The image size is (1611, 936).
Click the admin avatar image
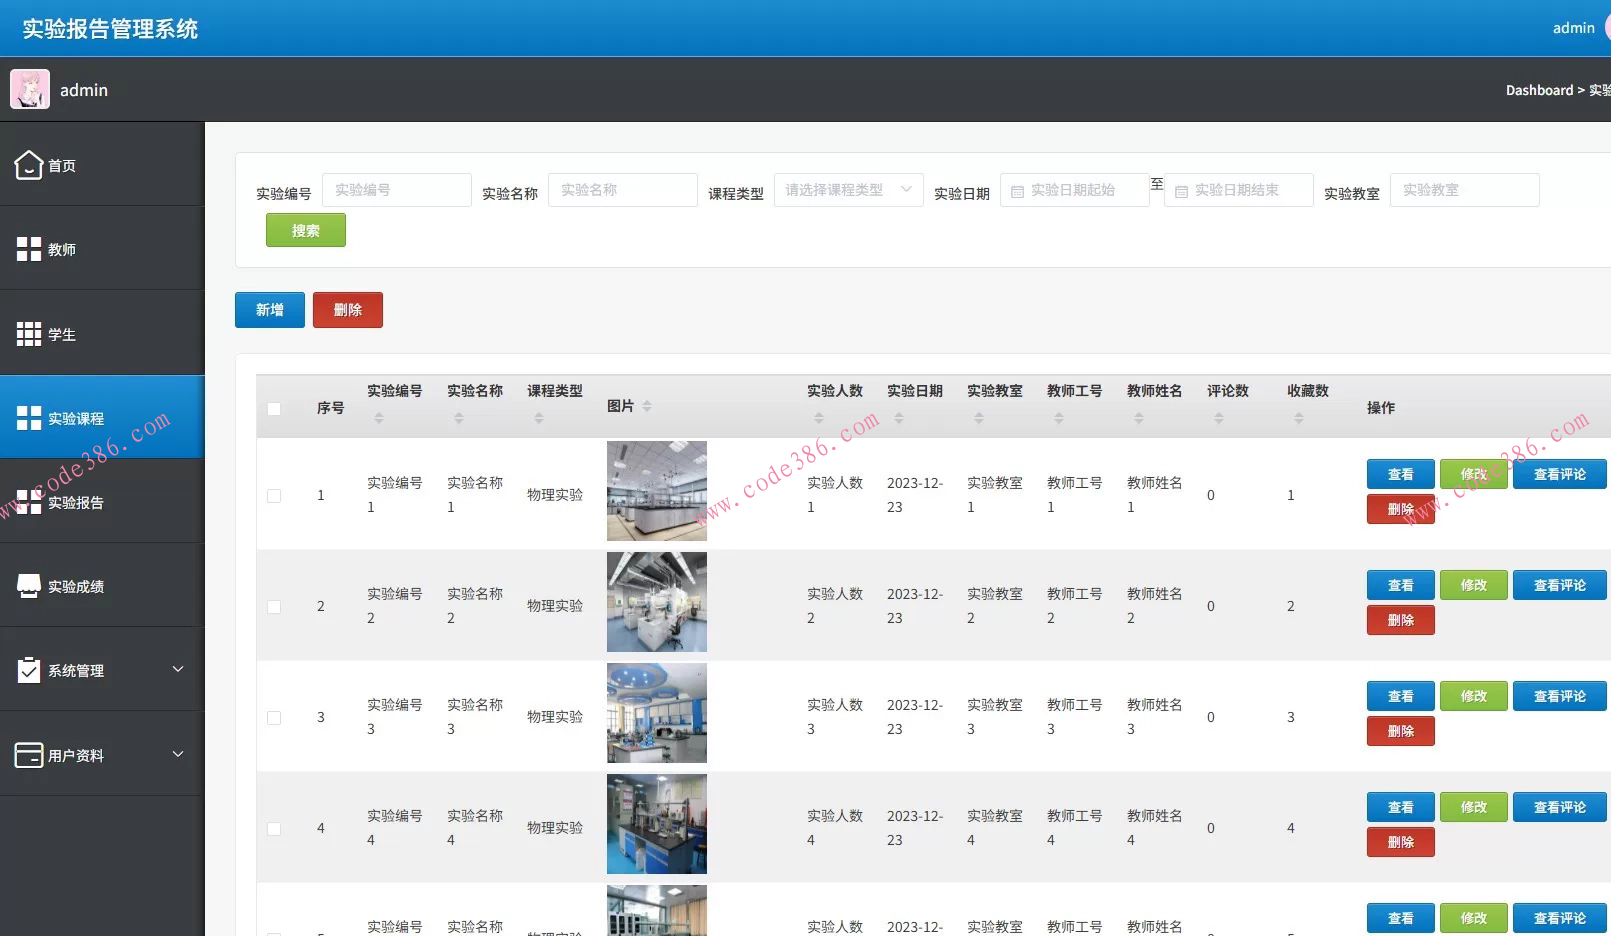click(x=30, y=90)
